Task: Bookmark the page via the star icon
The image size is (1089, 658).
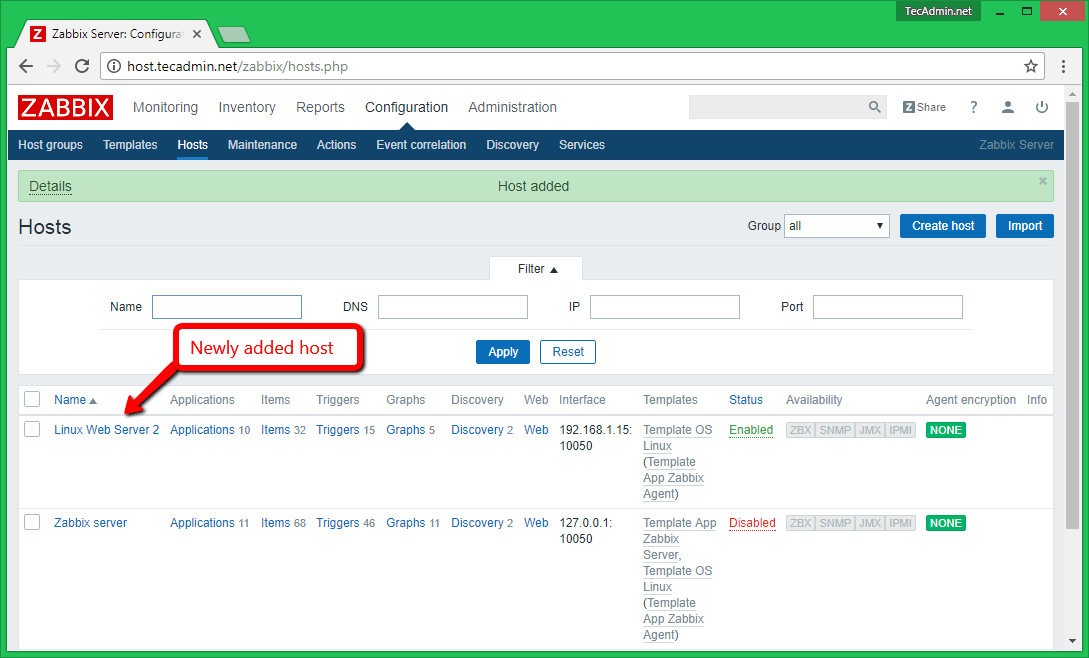Action: point(1030,66)
